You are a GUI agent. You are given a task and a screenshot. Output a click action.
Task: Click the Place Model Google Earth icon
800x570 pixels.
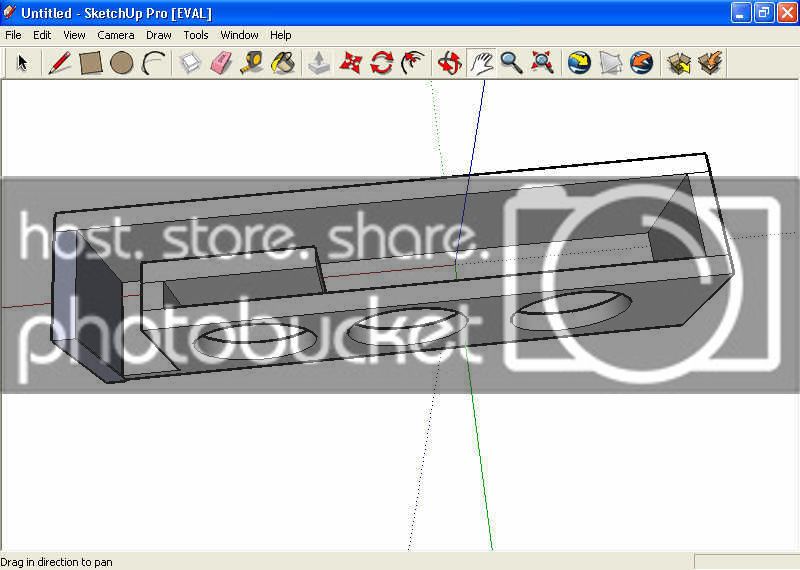641,63
